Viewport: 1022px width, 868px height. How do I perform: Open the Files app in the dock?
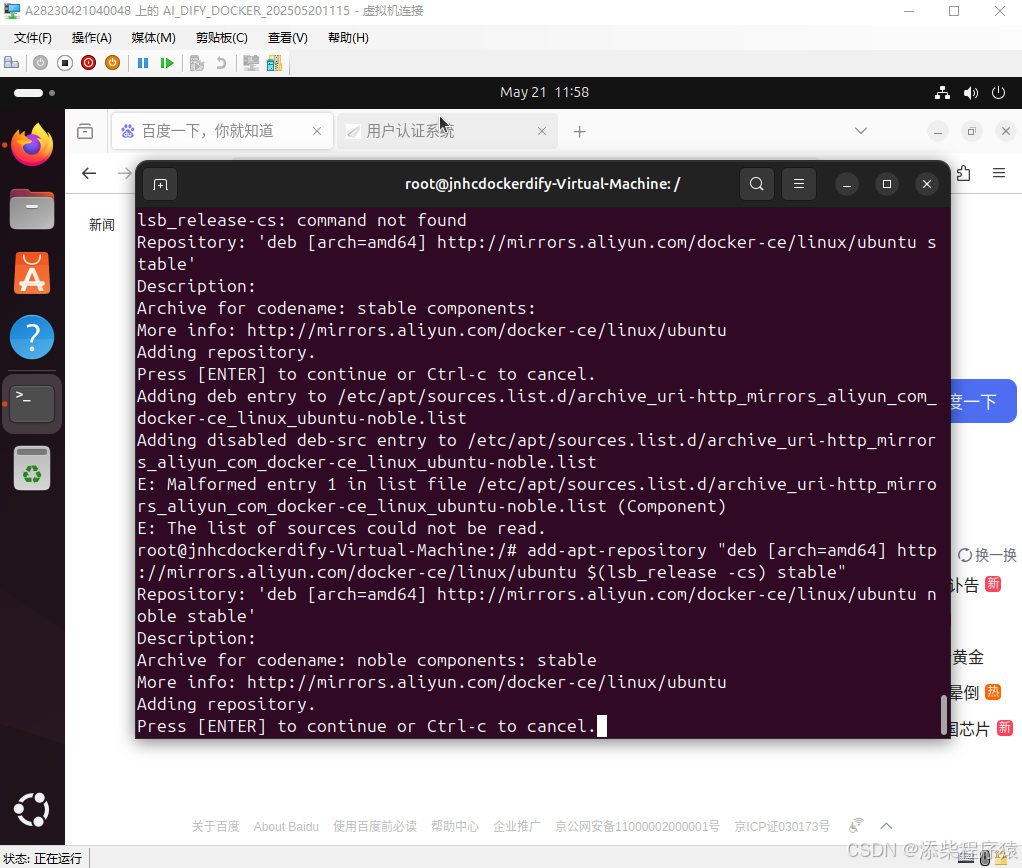pyautogui.click(x=32, y=209)
